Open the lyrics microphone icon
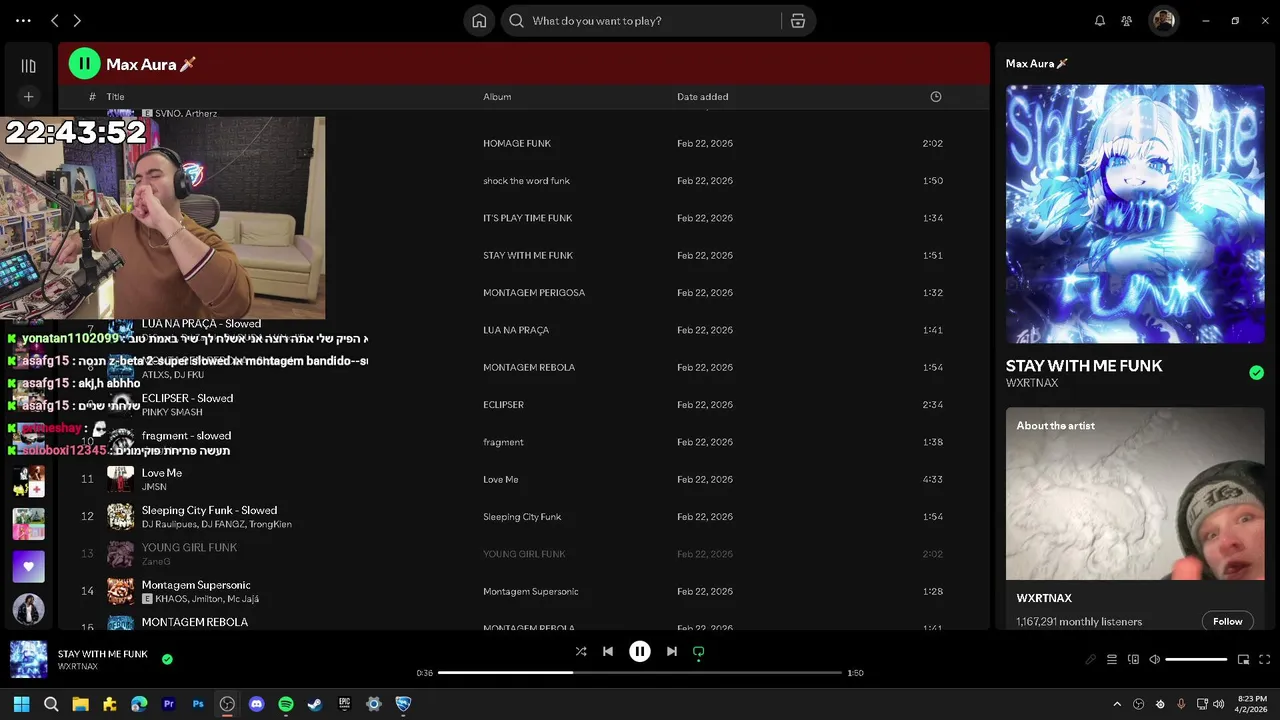Viewport: 1280px width, 720px height. tap(1091, 660)
